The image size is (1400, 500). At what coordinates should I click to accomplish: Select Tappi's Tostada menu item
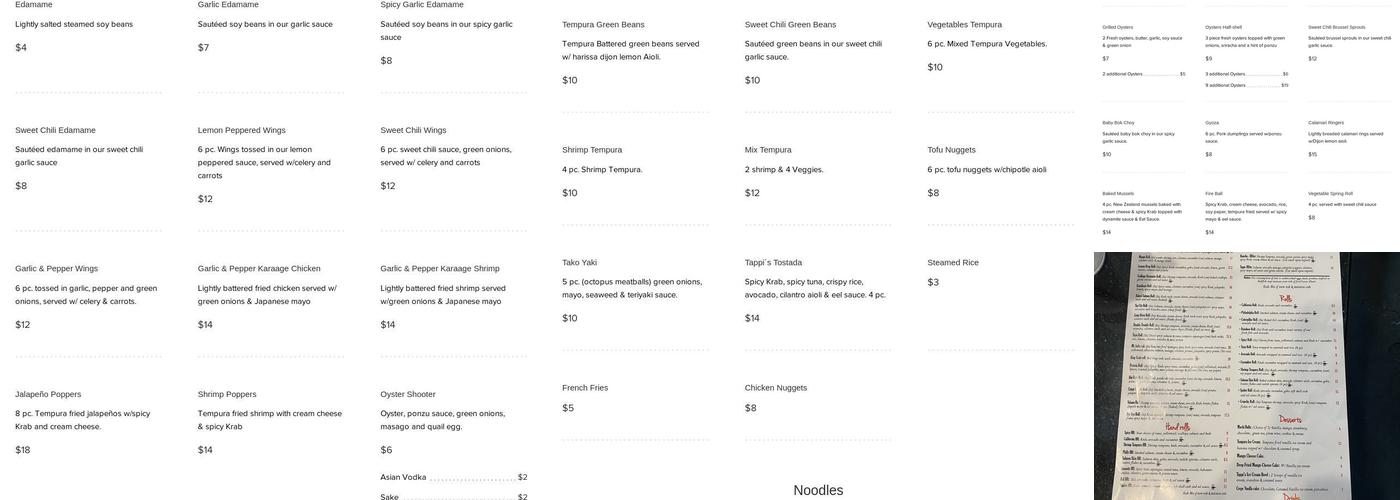(x=773, y=262)
